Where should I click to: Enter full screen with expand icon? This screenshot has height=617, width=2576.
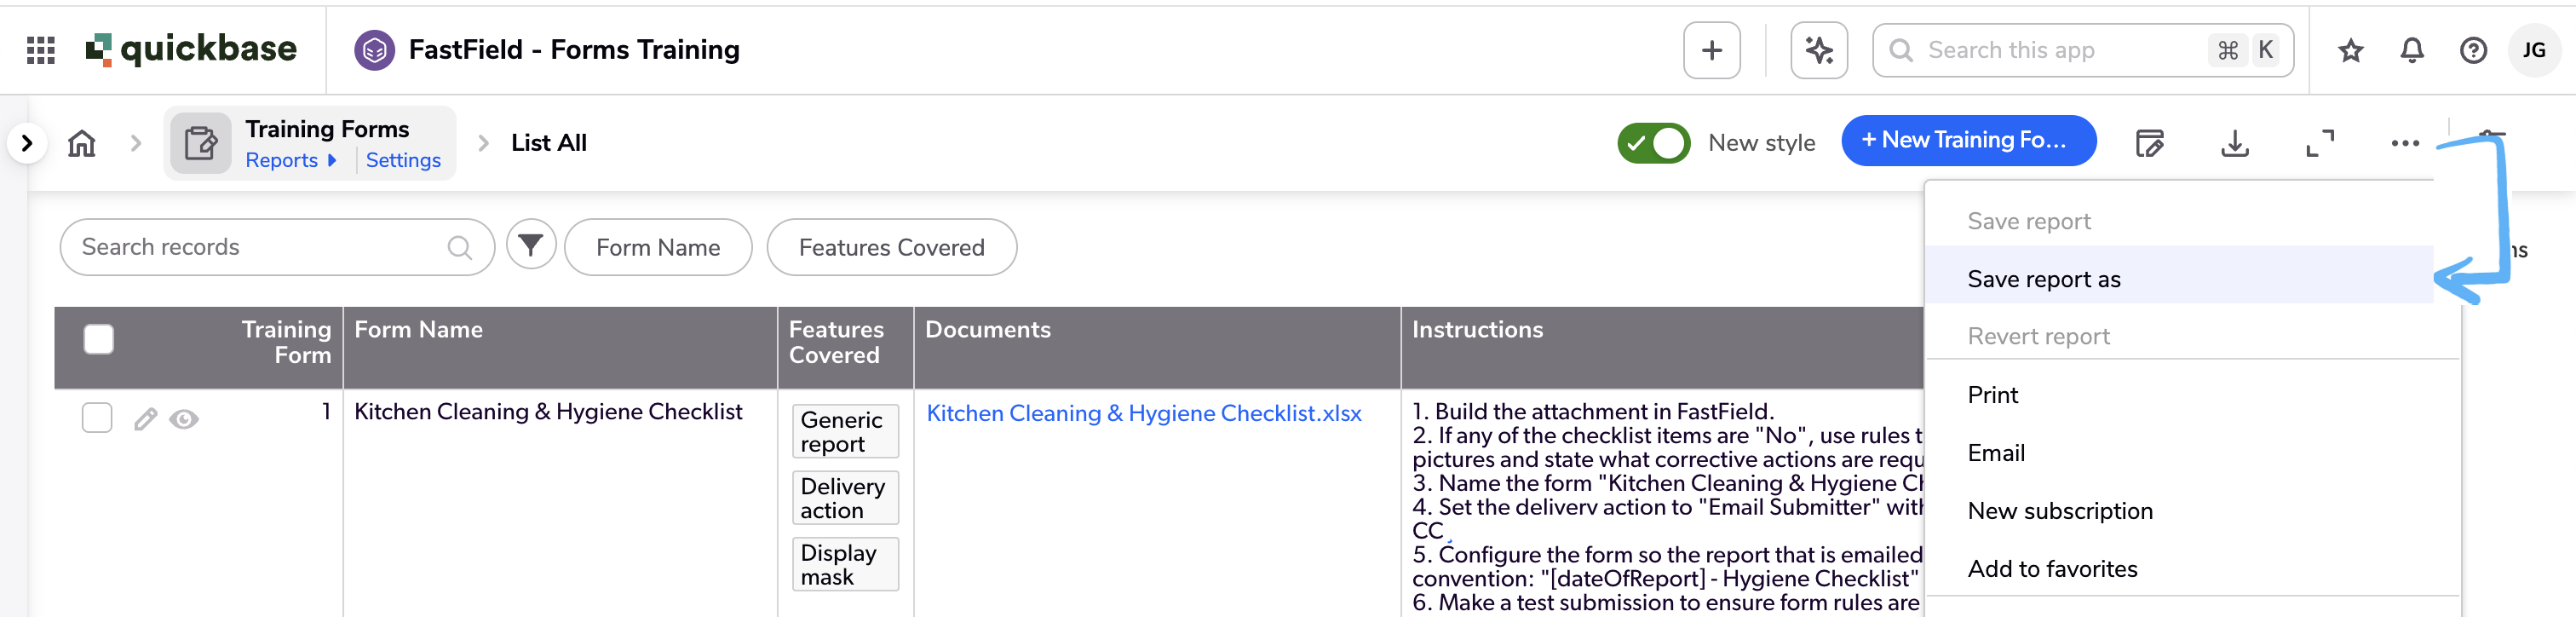(2320, 143)
